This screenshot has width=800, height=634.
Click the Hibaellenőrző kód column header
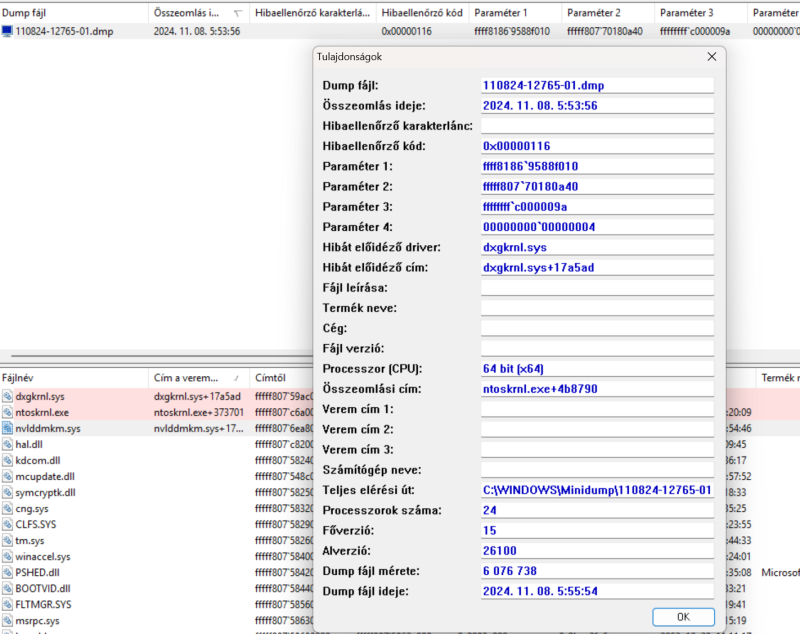pyautogui.click(x=422, y=13)
